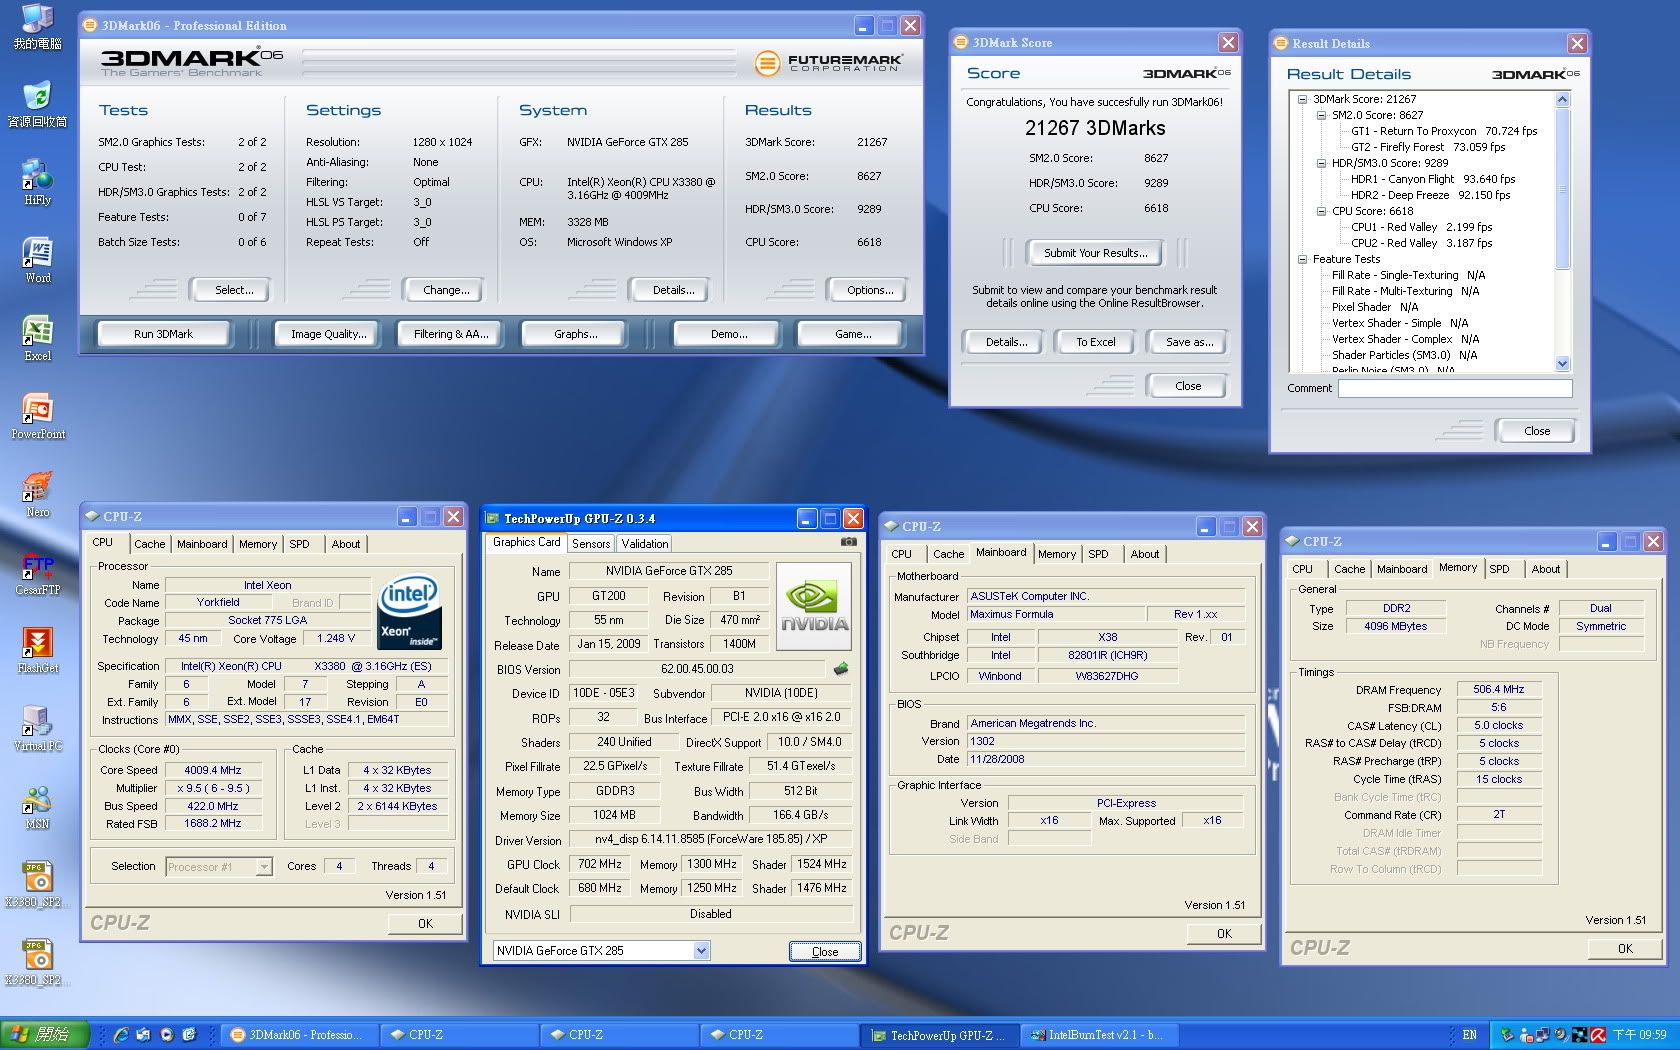Open Windows Media Player from quick launch
This screenshot has height=1050, width=1680.
pyautogui.click(x=166, y=1035)
